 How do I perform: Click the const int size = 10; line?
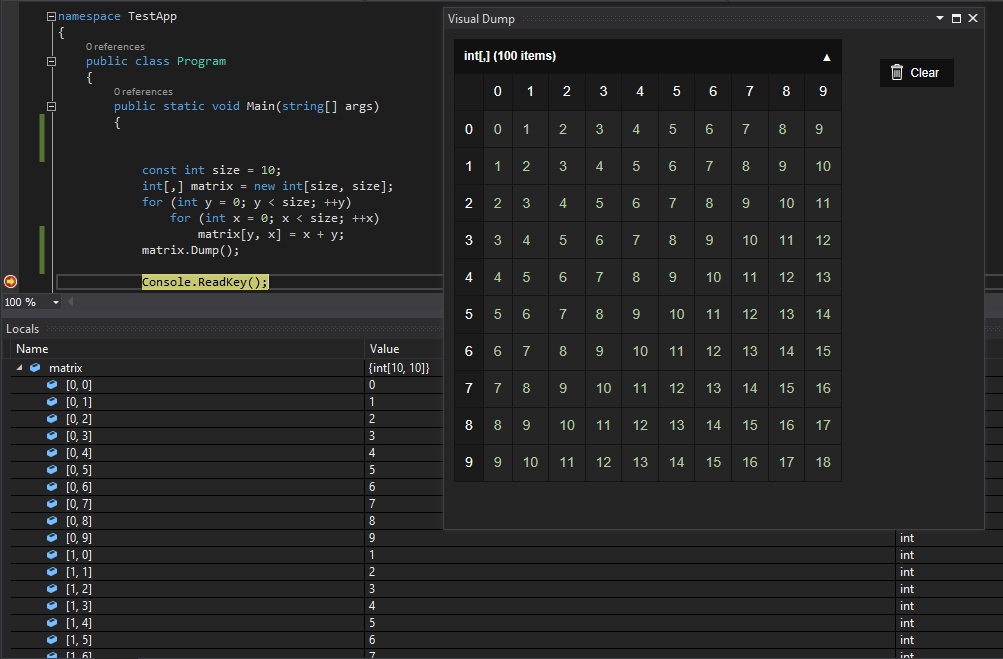coord(211,170)
